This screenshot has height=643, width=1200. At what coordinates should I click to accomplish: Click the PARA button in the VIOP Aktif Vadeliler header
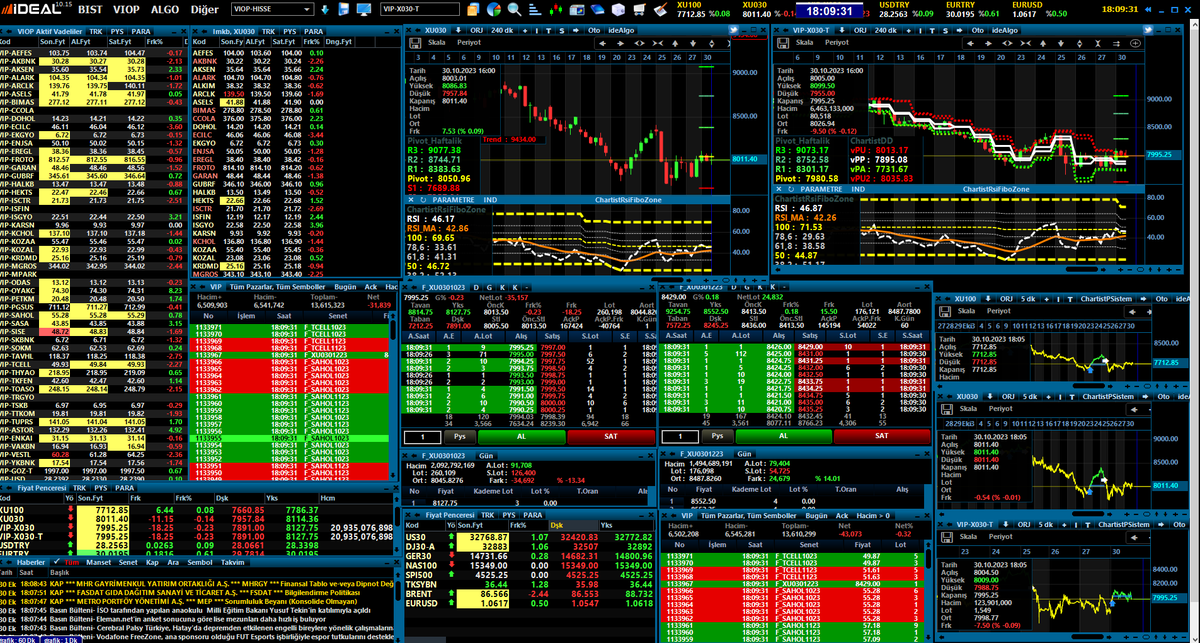pyautogui.click(x=140, y=32)
